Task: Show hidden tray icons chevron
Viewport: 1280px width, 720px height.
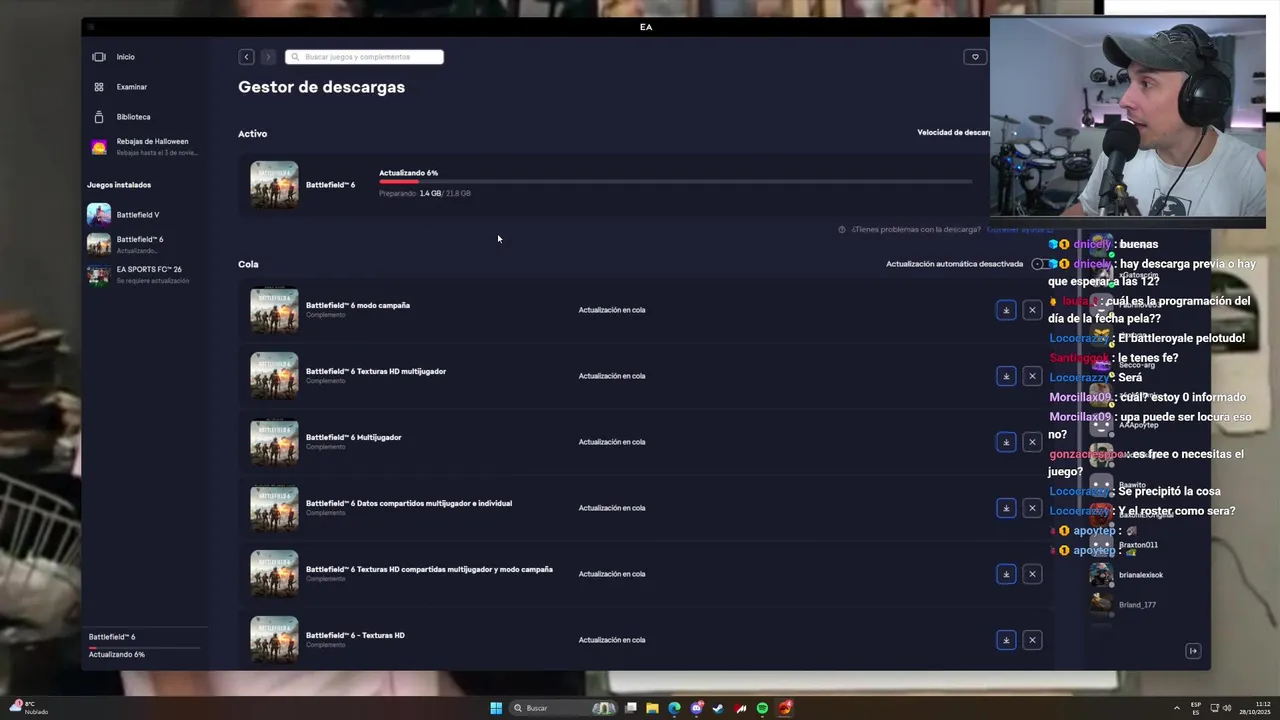Action: (x=1177, y=708)
